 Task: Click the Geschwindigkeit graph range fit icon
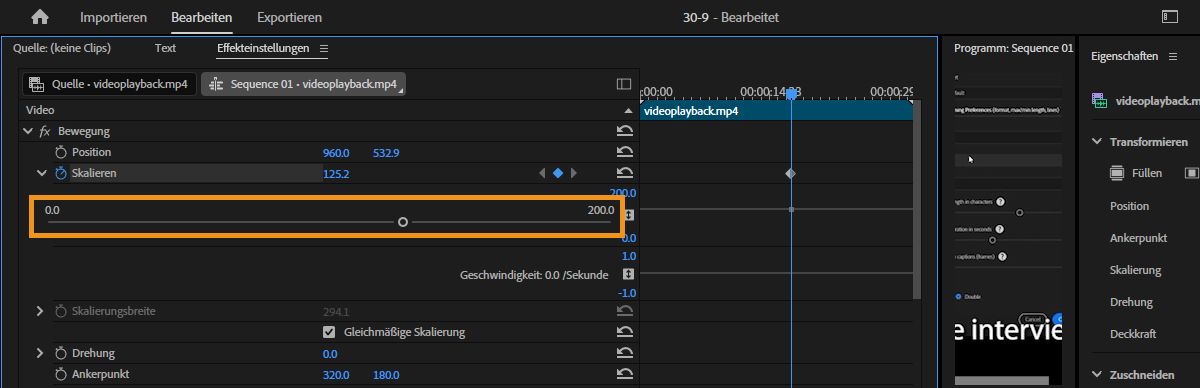coord(629,274)
